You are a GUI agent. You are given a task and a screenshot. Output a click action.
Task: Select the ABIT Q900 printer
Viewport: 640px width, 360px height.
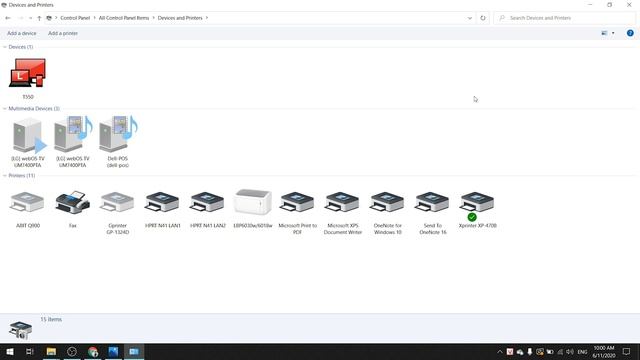pos(27,202)
